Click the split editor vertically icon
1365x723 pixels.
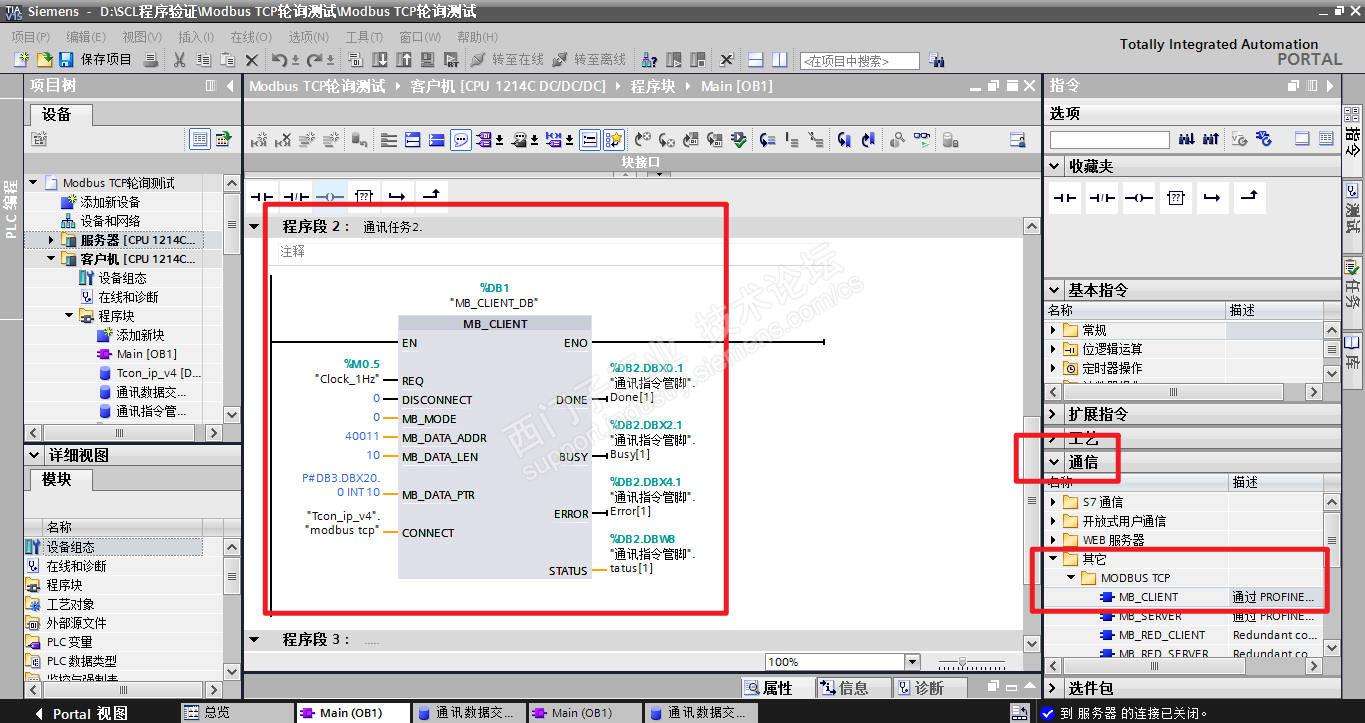[780, 60]
